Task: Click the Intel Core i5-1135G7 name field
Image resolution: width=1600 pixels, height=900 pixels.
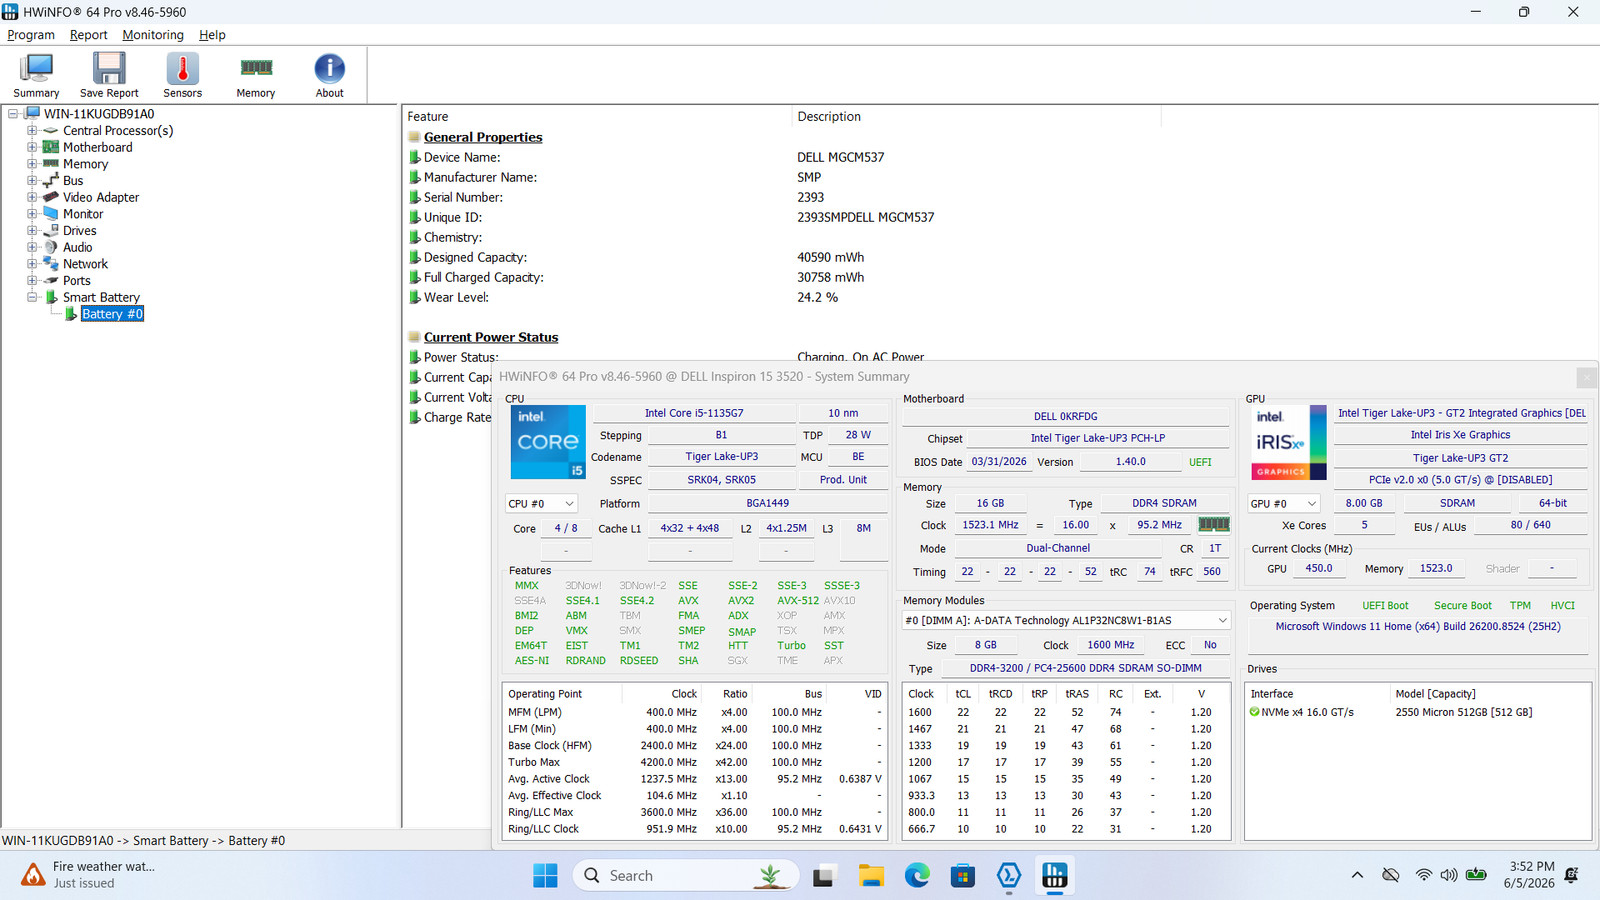Action: 694,413
